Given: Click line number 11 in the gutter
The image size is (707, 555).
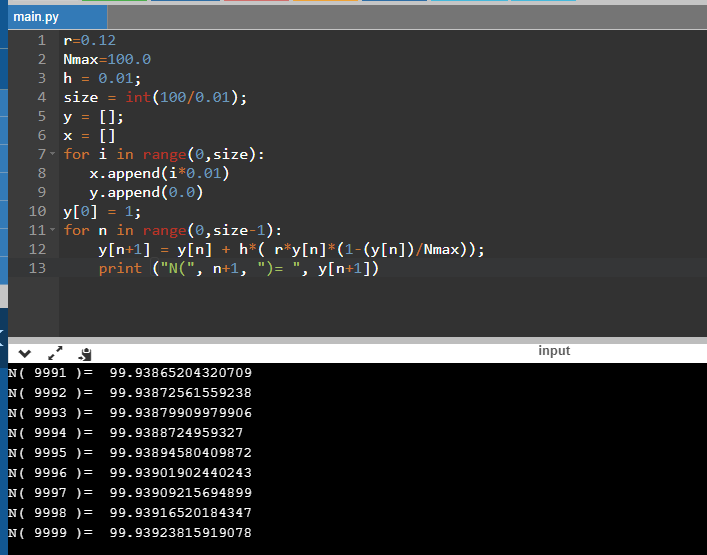Looking at the screenshot, I should [37, 230].
